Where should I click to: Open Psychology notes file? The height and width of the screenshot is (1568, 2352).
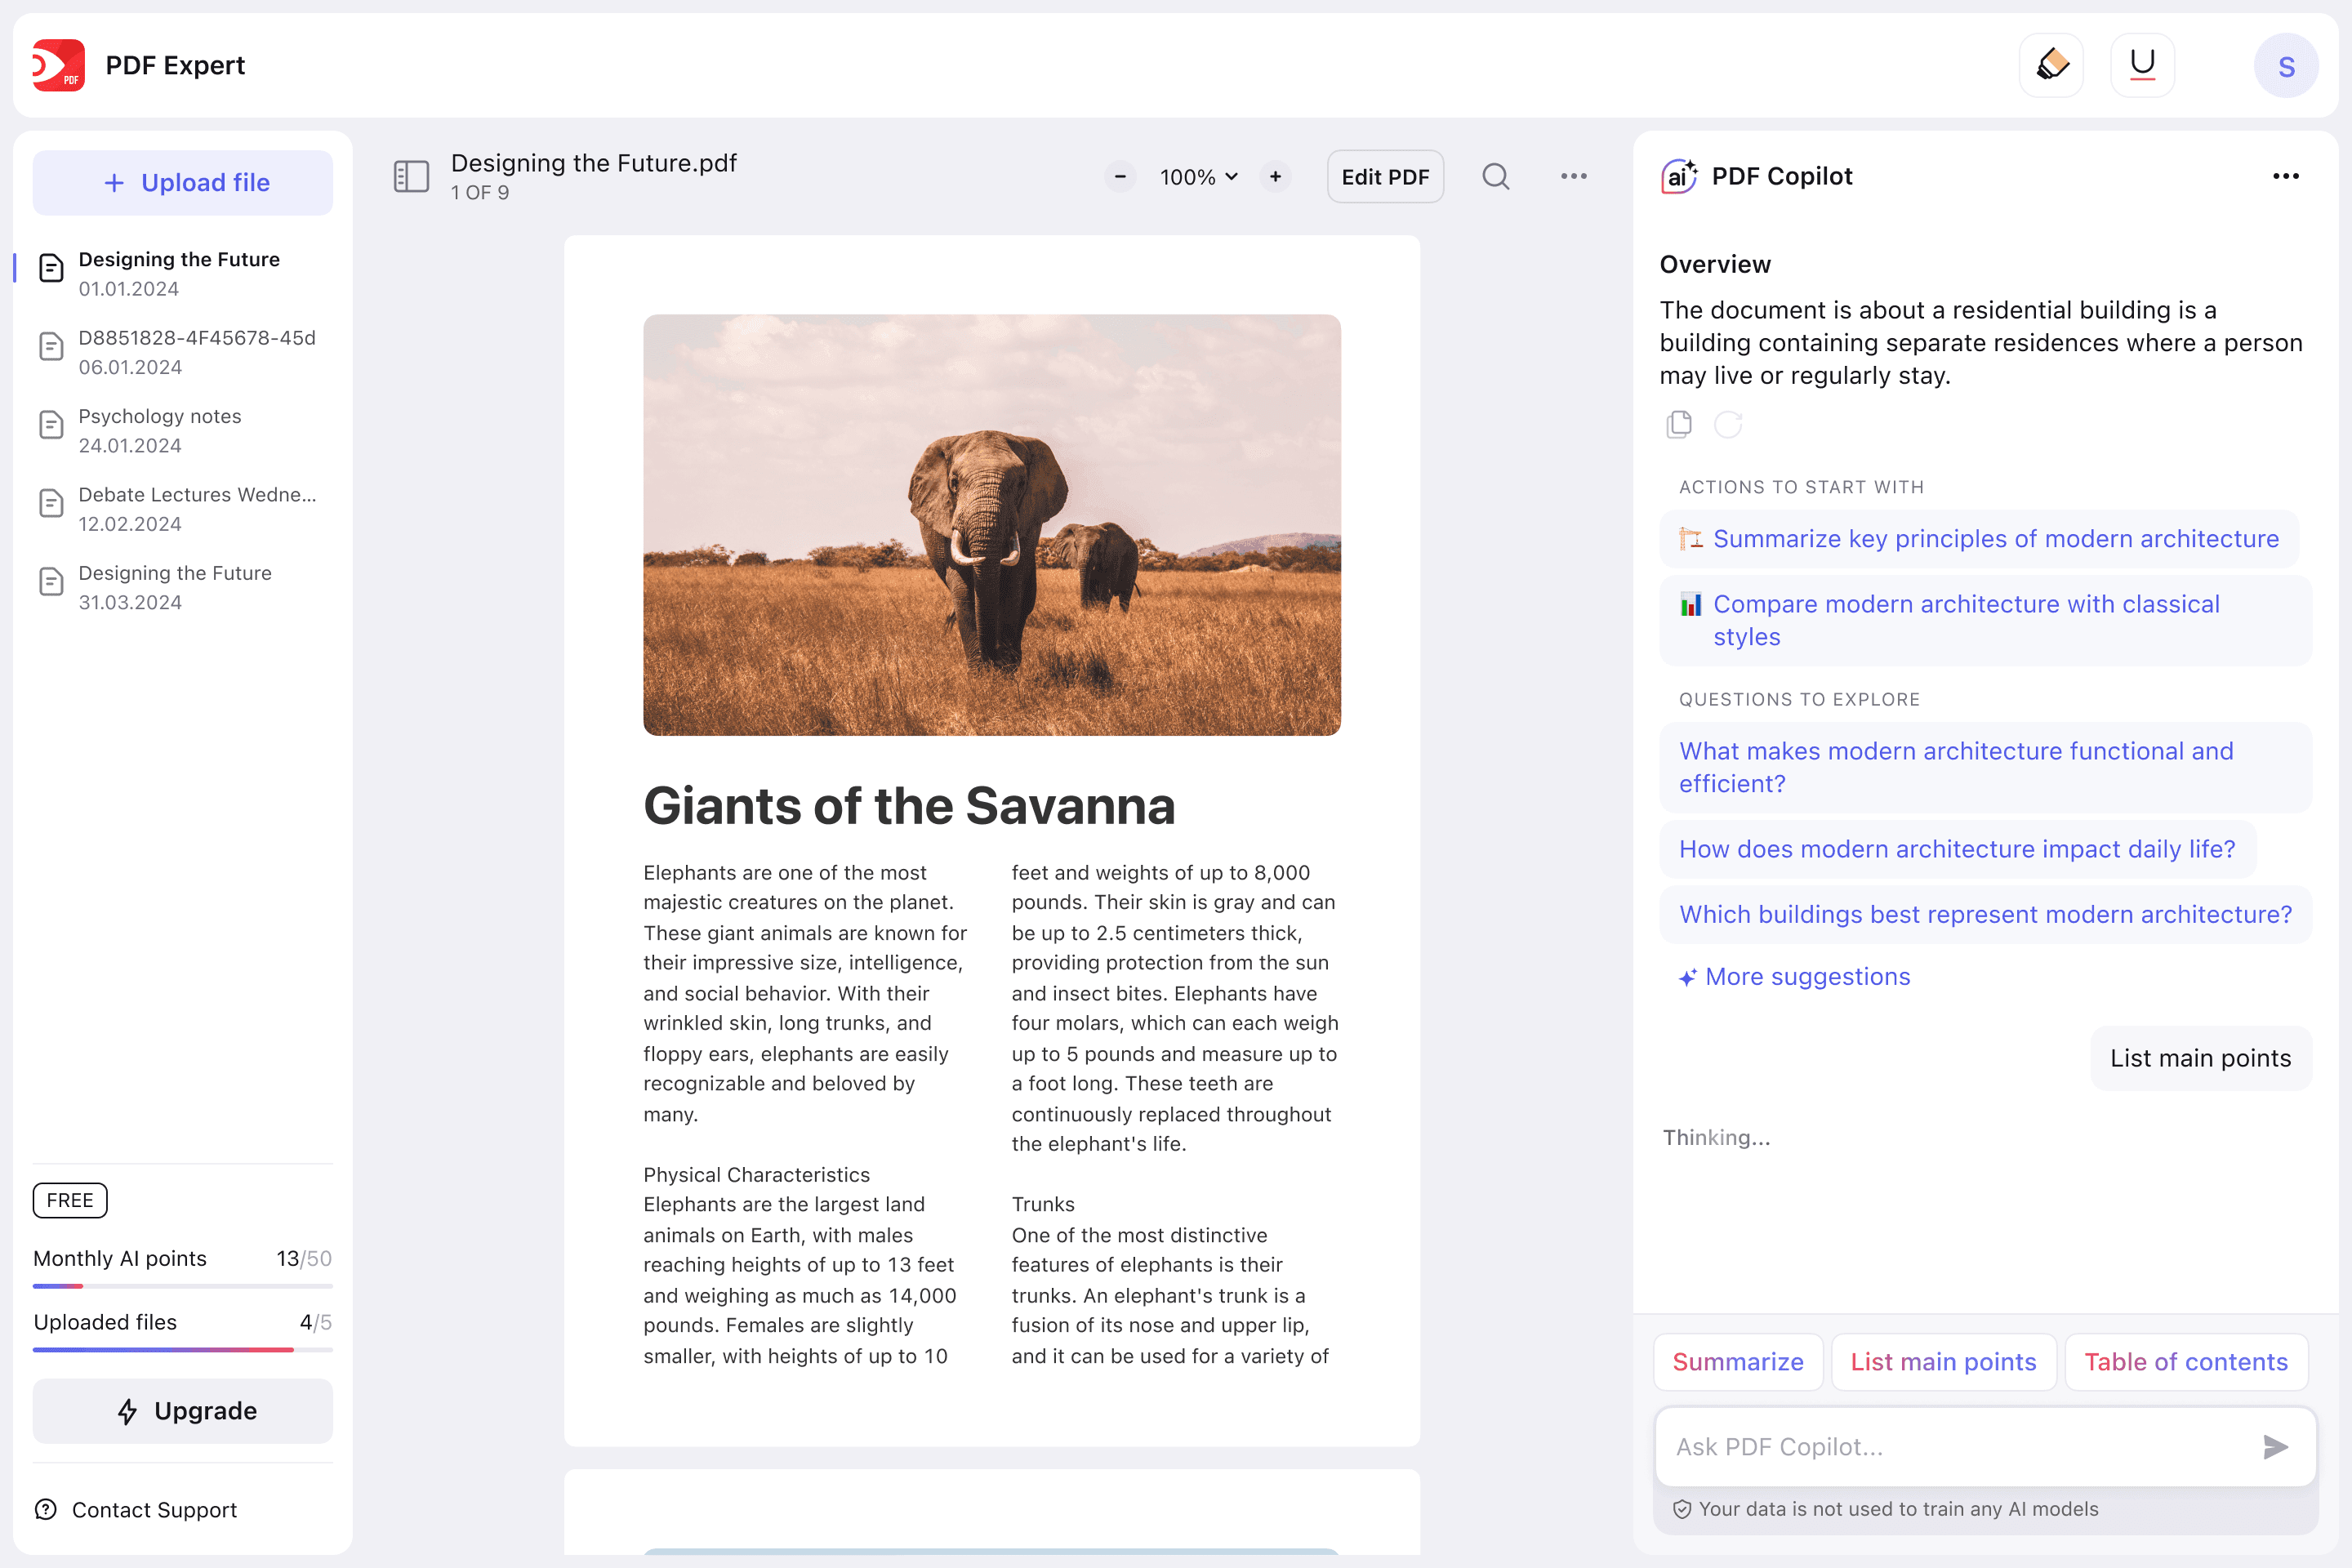point(183,431)
